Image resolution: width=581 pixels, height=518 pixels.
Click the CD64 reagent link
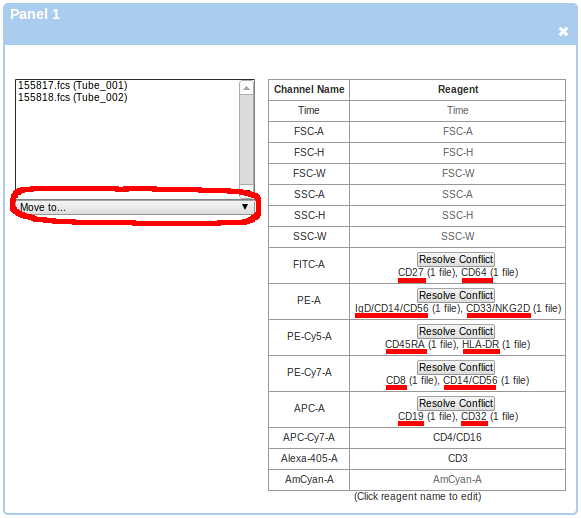click(474, 272)
